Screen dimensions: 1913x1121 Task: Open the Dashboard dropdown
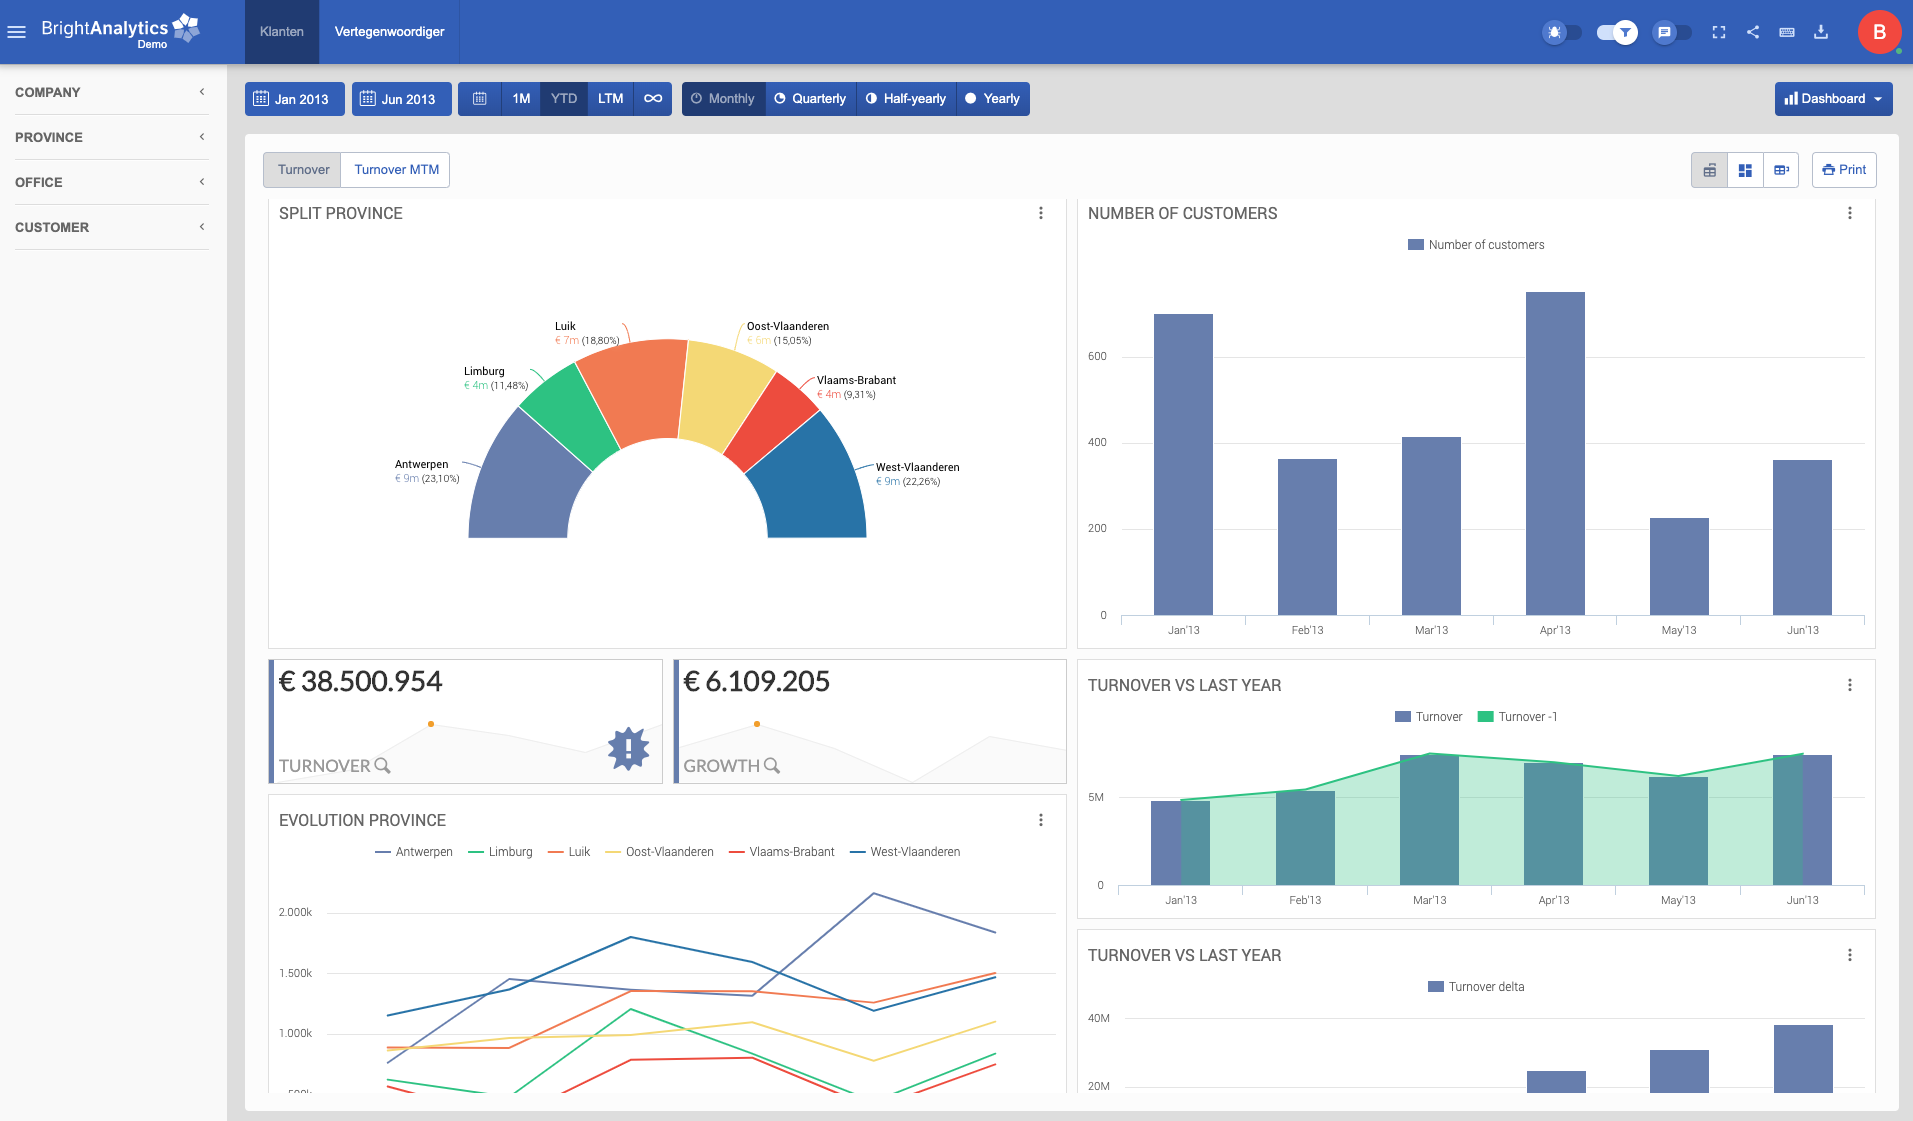point(1832,99)
